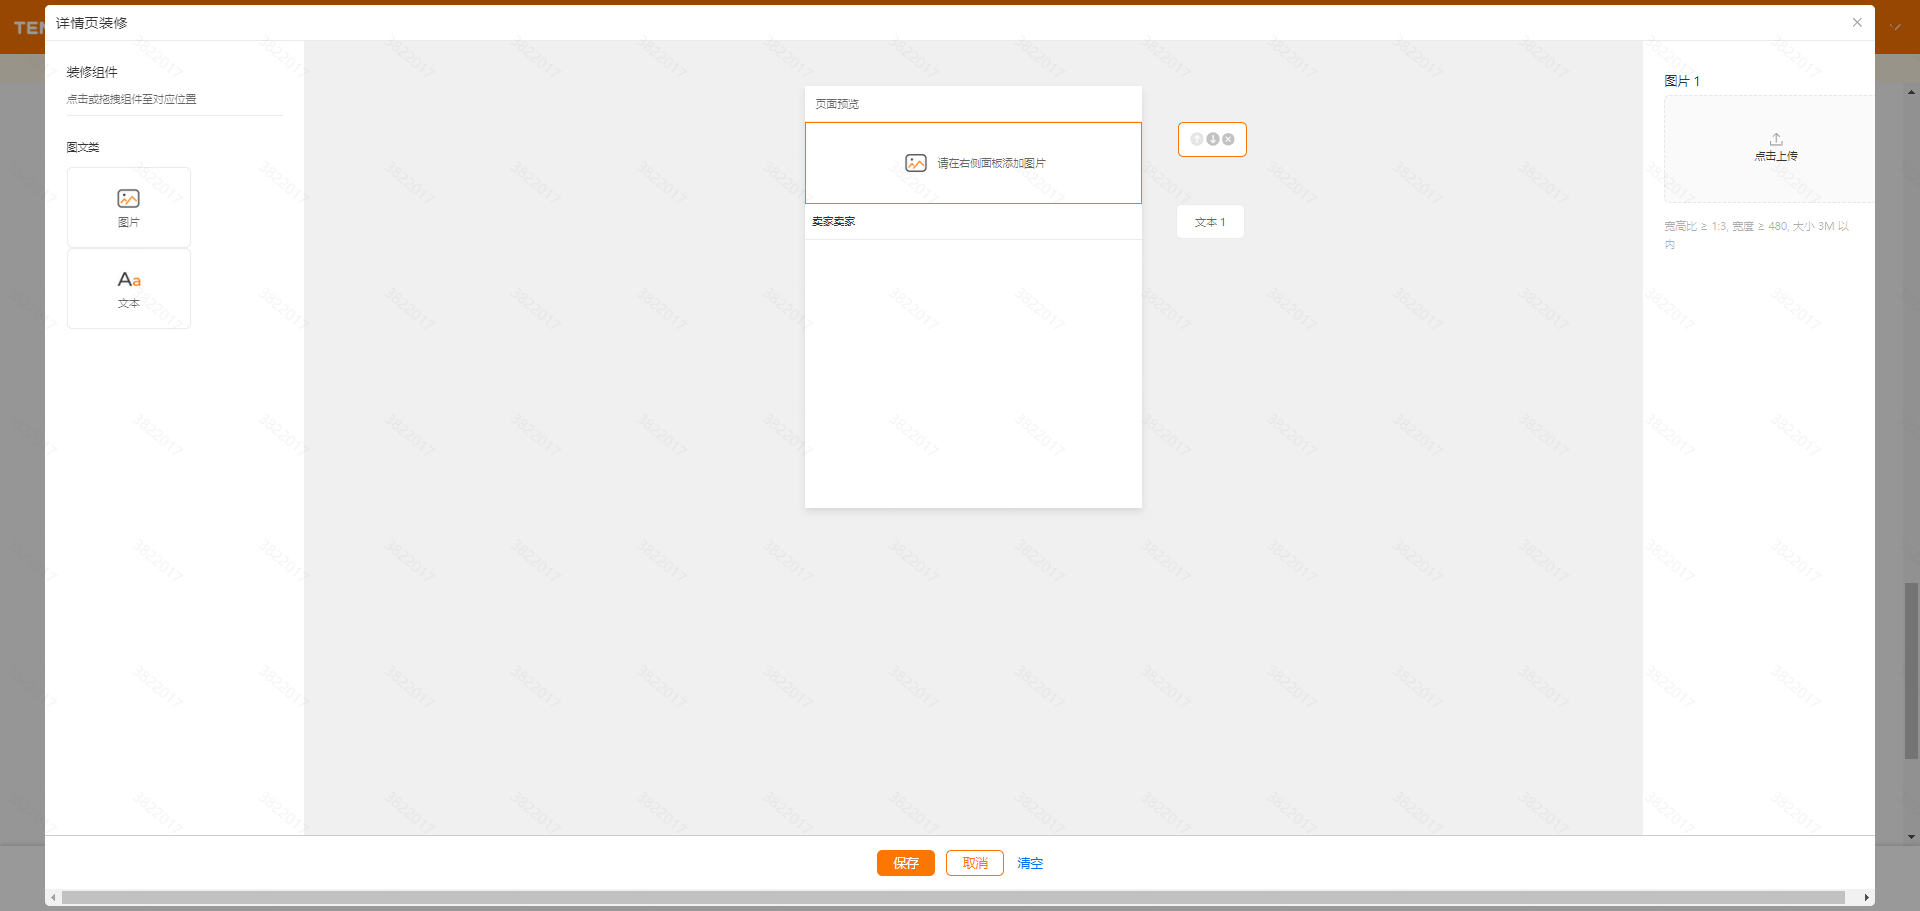
Task: Click the page vertical scrollbar thumb
Action: point(1911,670)
